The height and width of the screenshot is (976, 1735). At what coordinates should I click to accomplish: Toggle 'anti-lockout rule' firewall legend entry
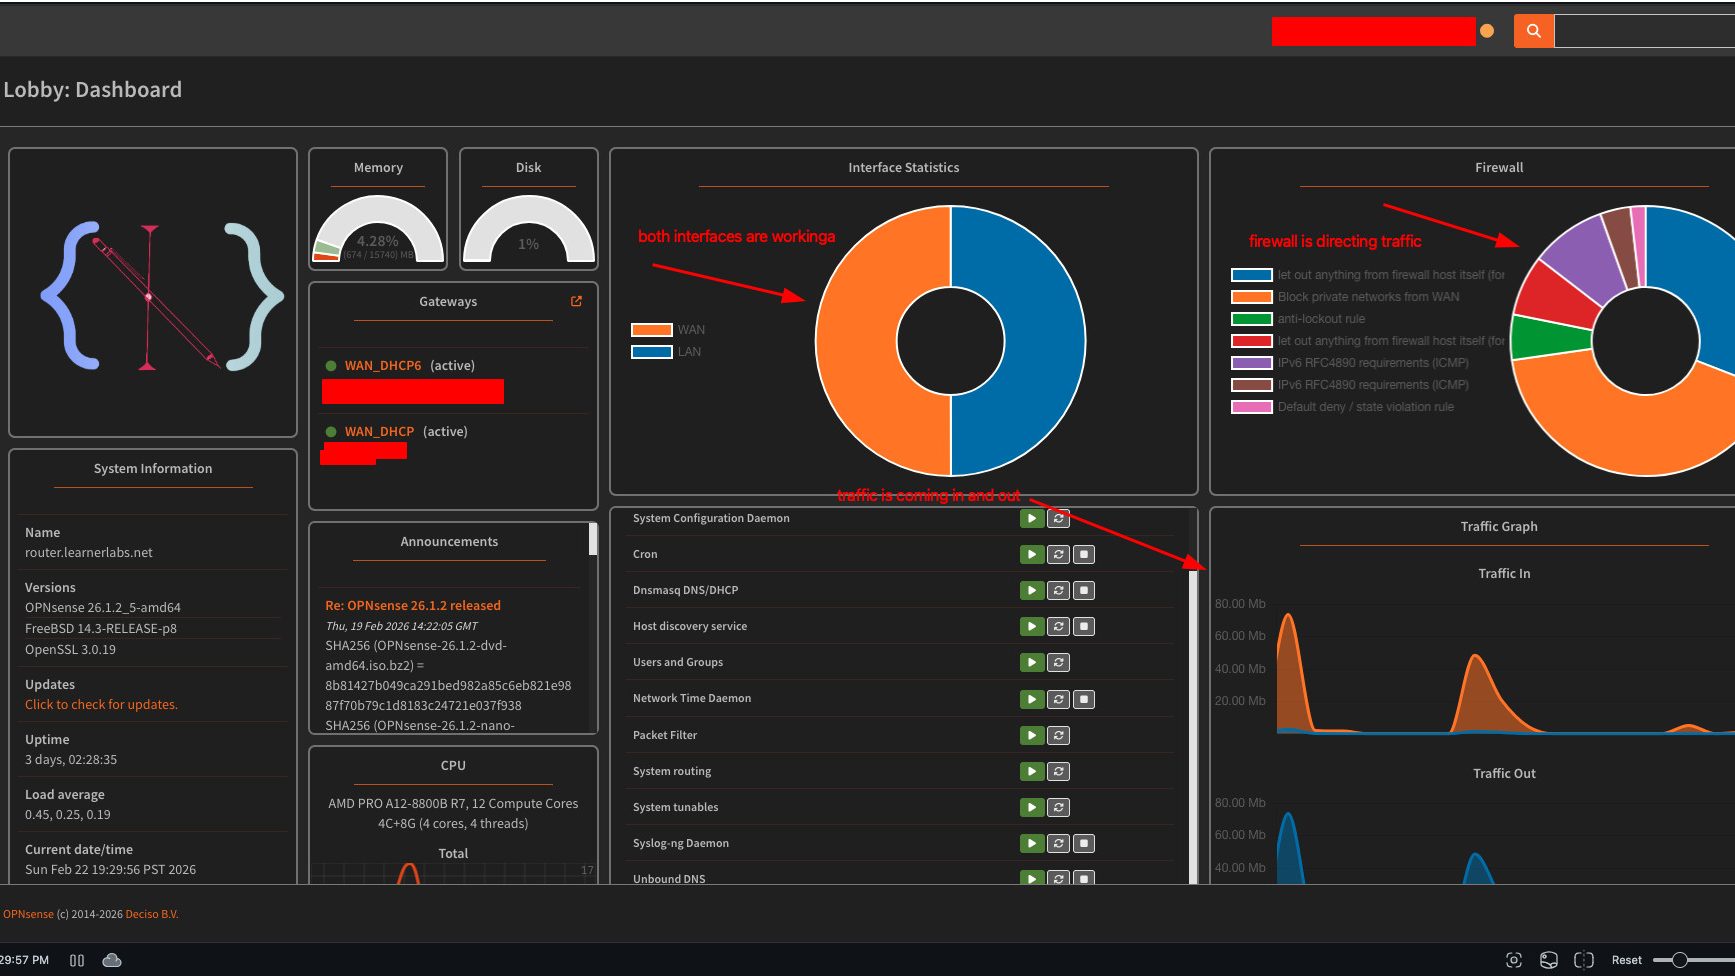point(1320,319)
